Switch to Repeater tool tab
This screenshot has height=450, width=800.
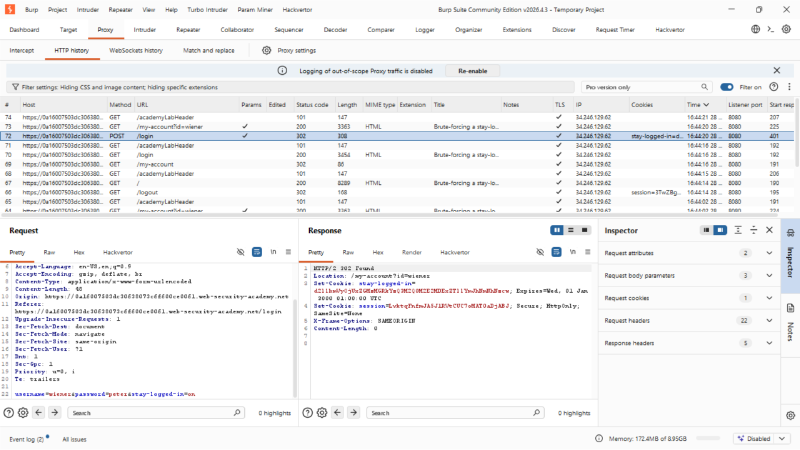188,30
